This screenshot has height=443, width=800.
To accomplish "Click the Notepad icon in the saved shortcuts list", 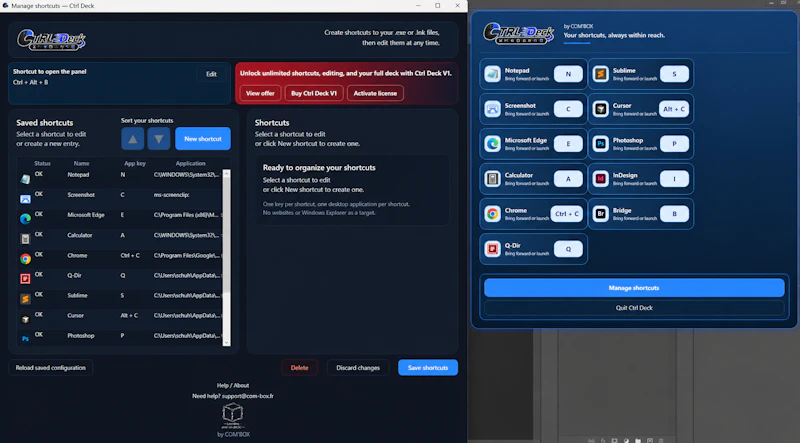I will click(x=25, y=179).
